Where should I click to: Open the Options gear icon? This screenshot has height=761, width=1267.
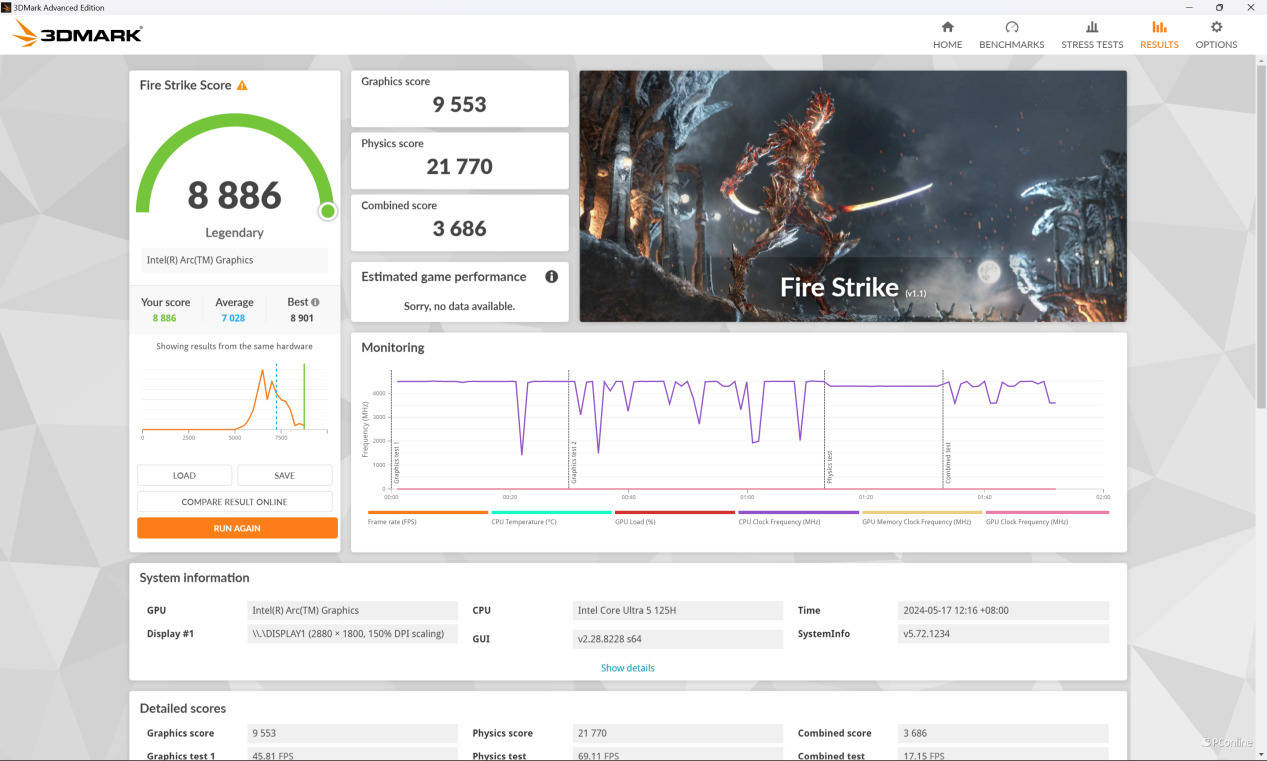point(1216,27)
